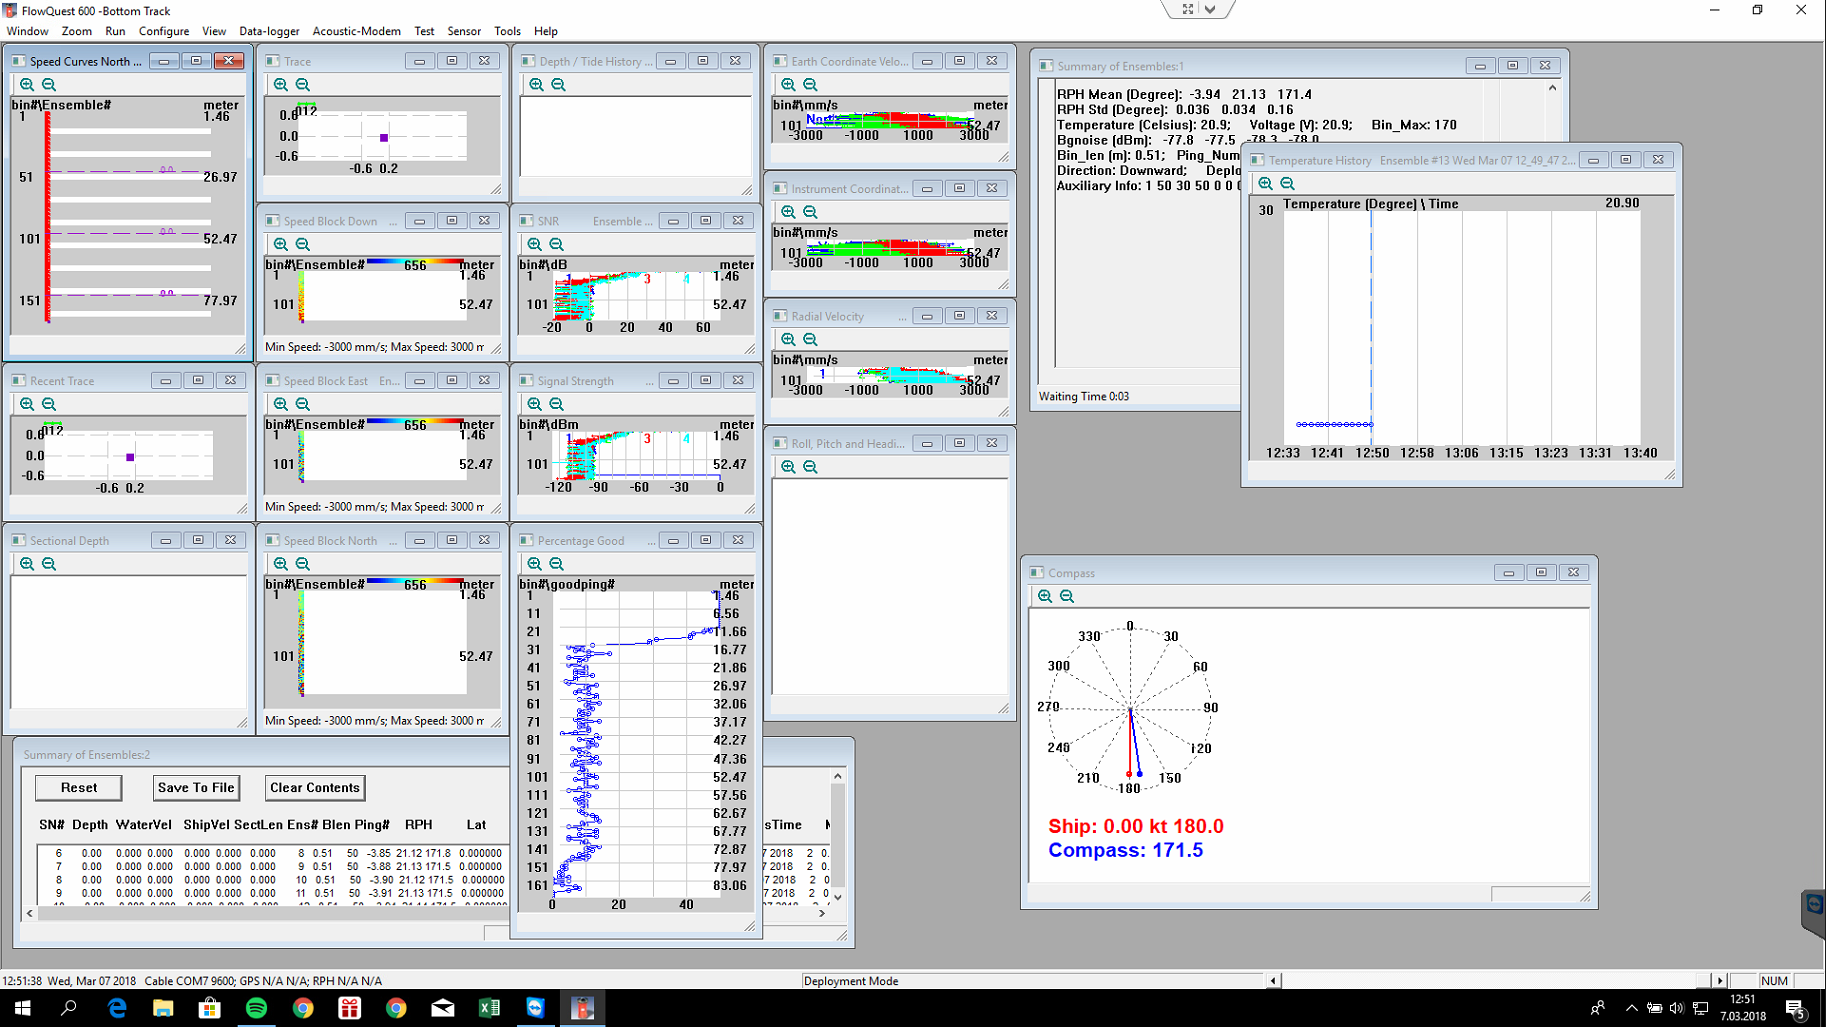
Task: Open File Explorer from the taskbar
Action: (163, 1008)
